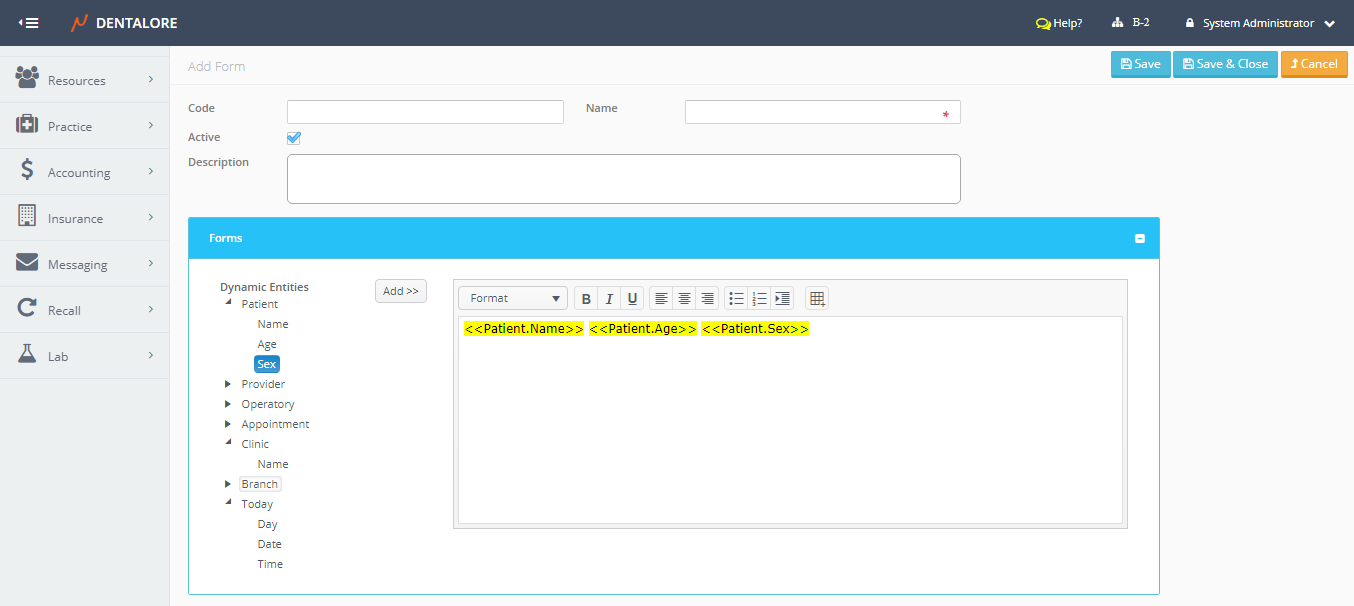This screenshot has height=606, width=1354.
Task: Click the insert table icon
Action: click(817, 299)
